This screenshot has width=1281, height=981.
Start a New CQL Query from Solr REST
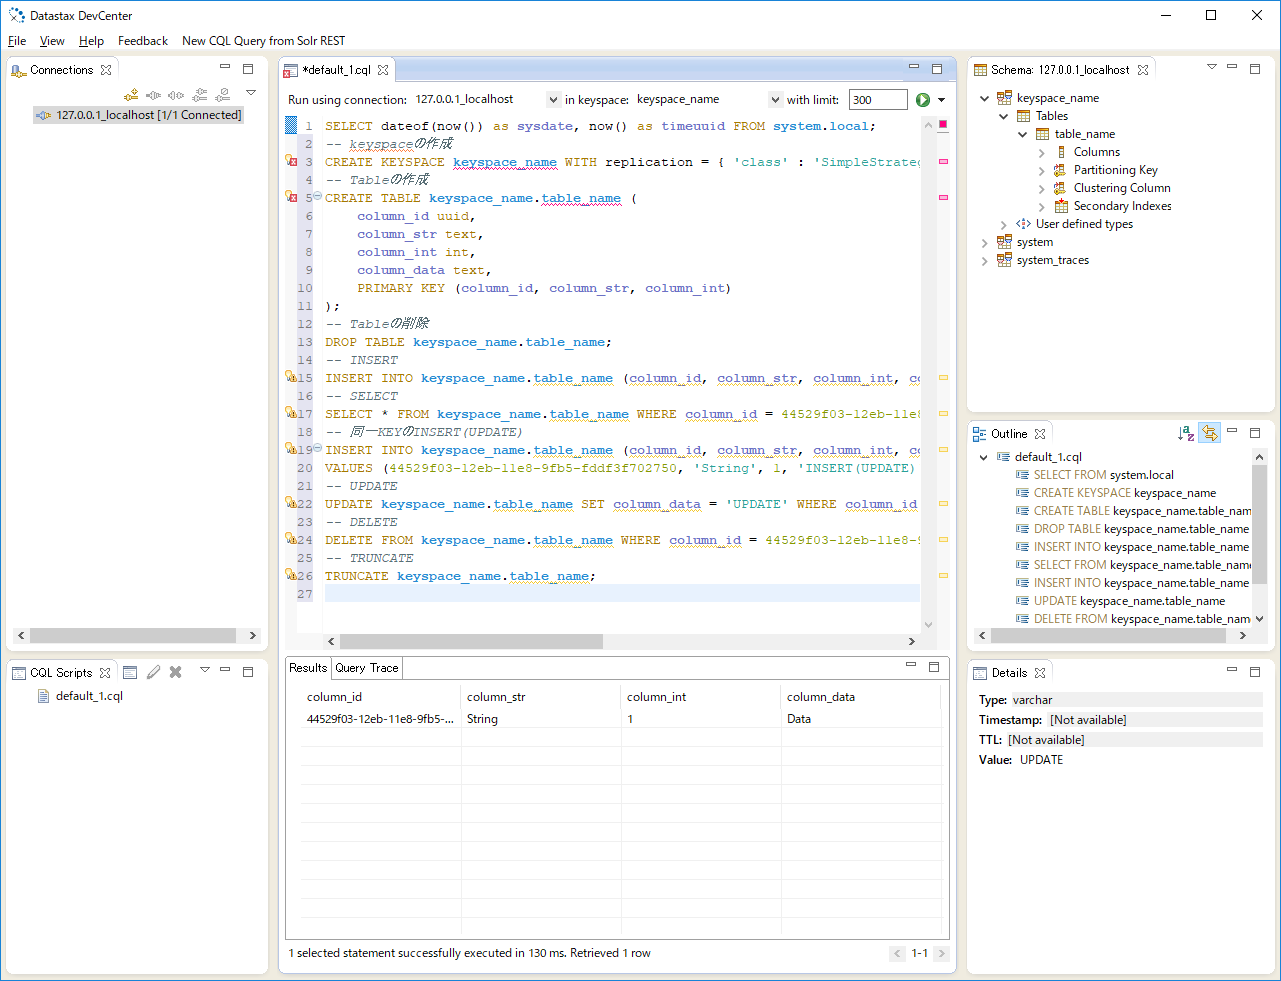(x=263, y=41)
